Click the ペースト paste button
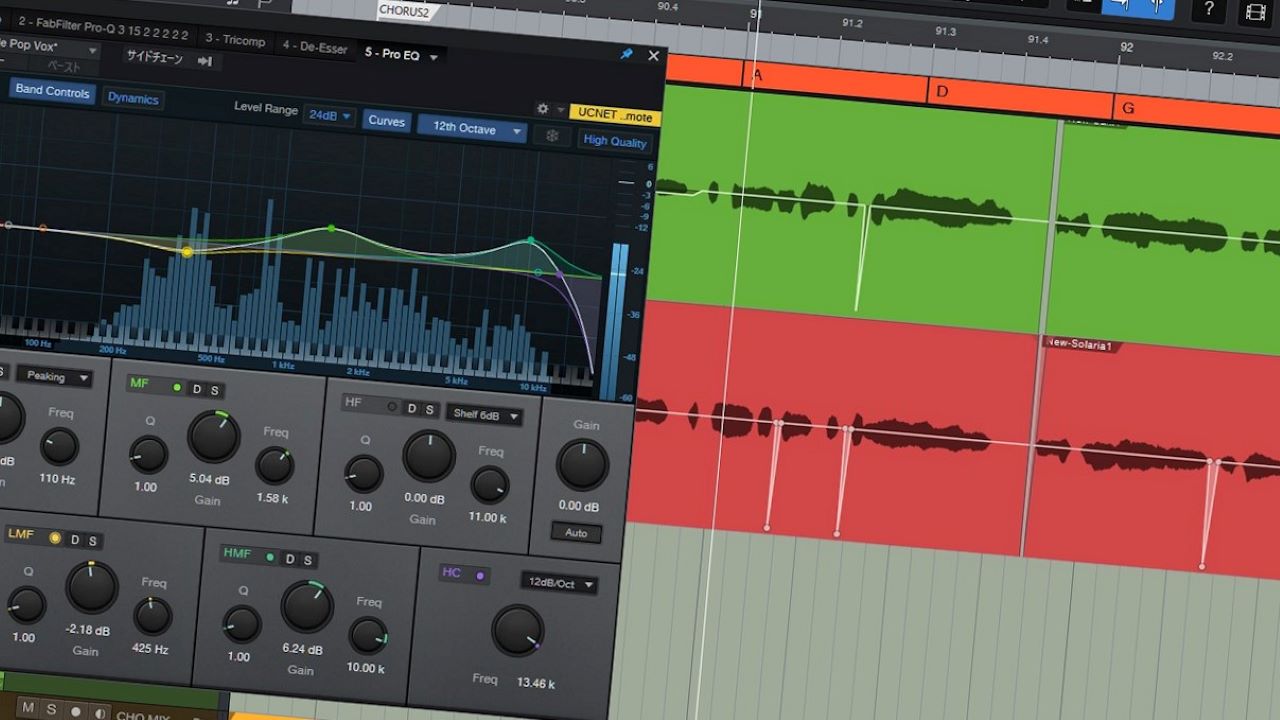Image resolution: width=1280 pixels, height=720 pixels. pyautogui.click(x=65, y=68)
